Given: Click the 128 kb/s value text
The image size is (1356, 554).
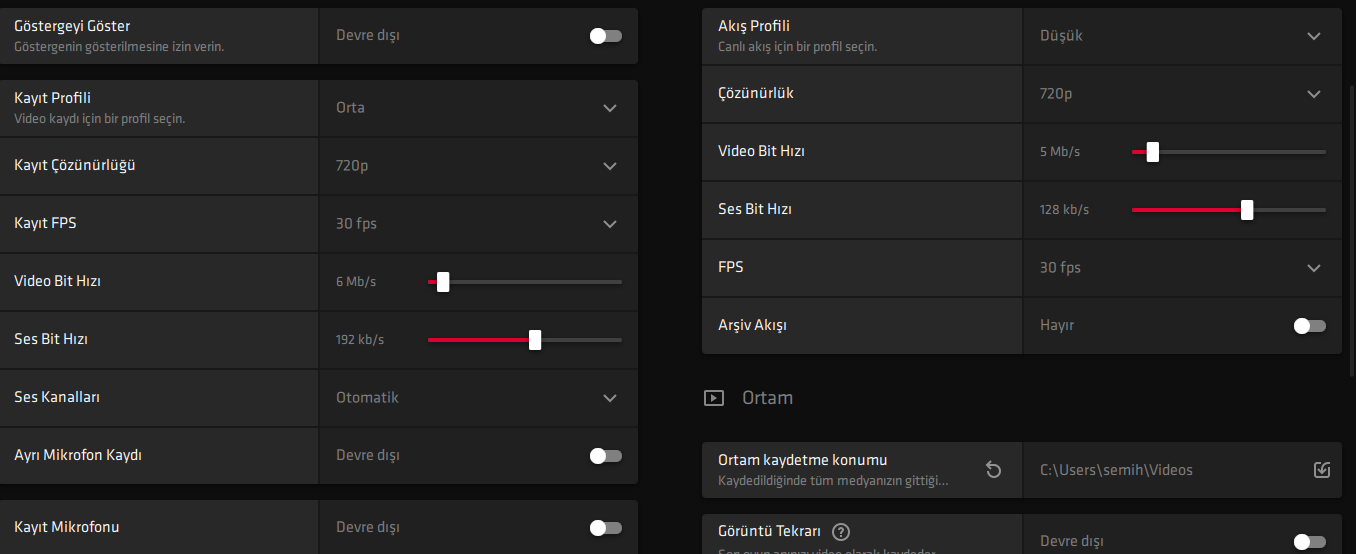Looking at the screenshot, I should (x=1064, y=210).
